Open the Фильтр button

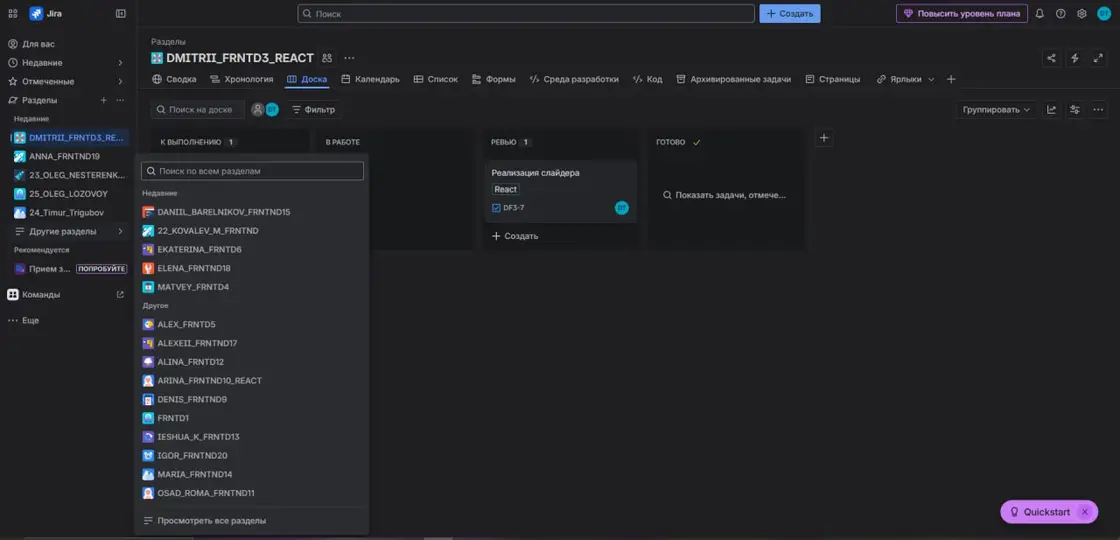[x=314, y=110]
